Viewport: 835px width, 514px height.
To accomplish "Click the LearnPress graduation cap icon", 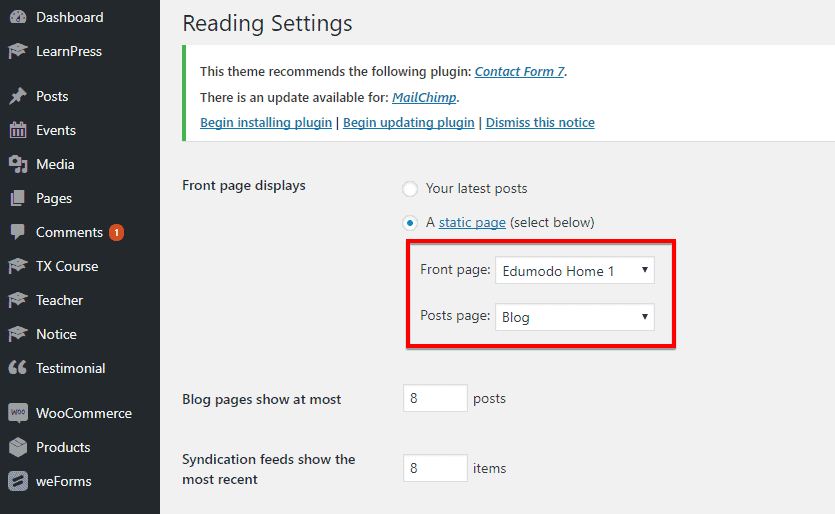I will pyautogui.click(x=17, y=51).
